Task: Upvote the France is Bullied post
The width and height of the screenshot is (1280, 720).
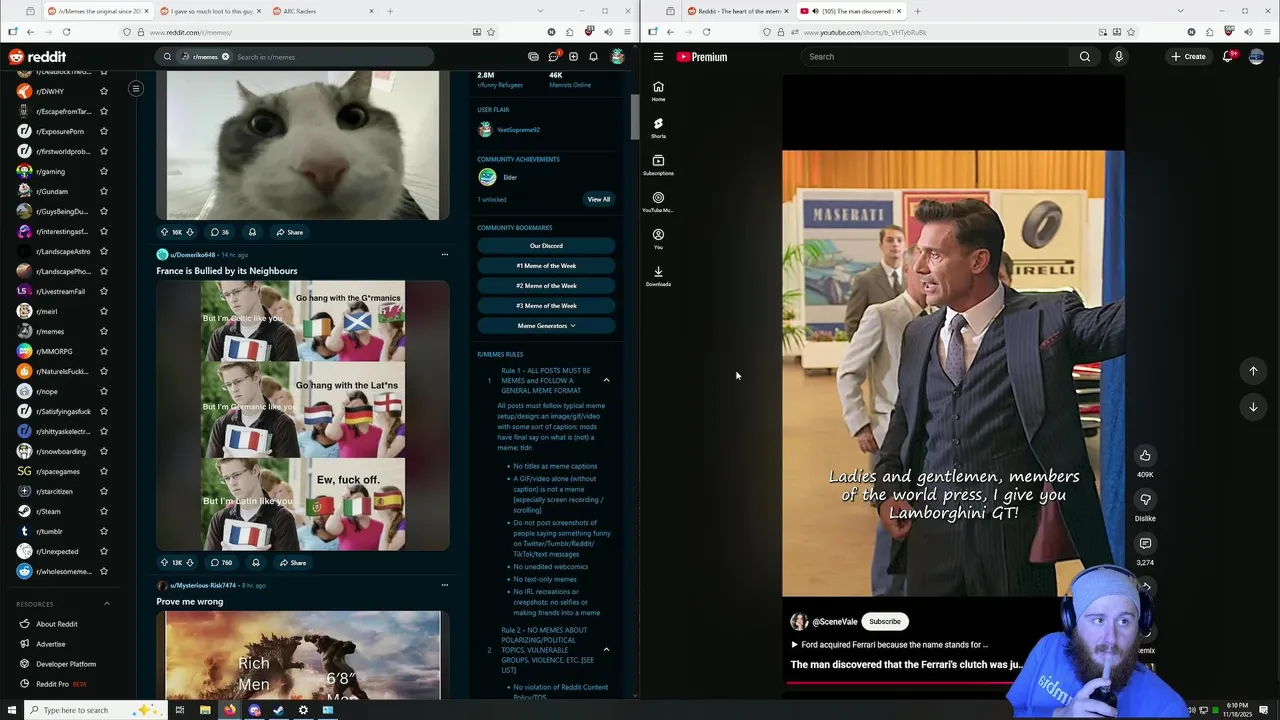Action: (x=165, y=563)
